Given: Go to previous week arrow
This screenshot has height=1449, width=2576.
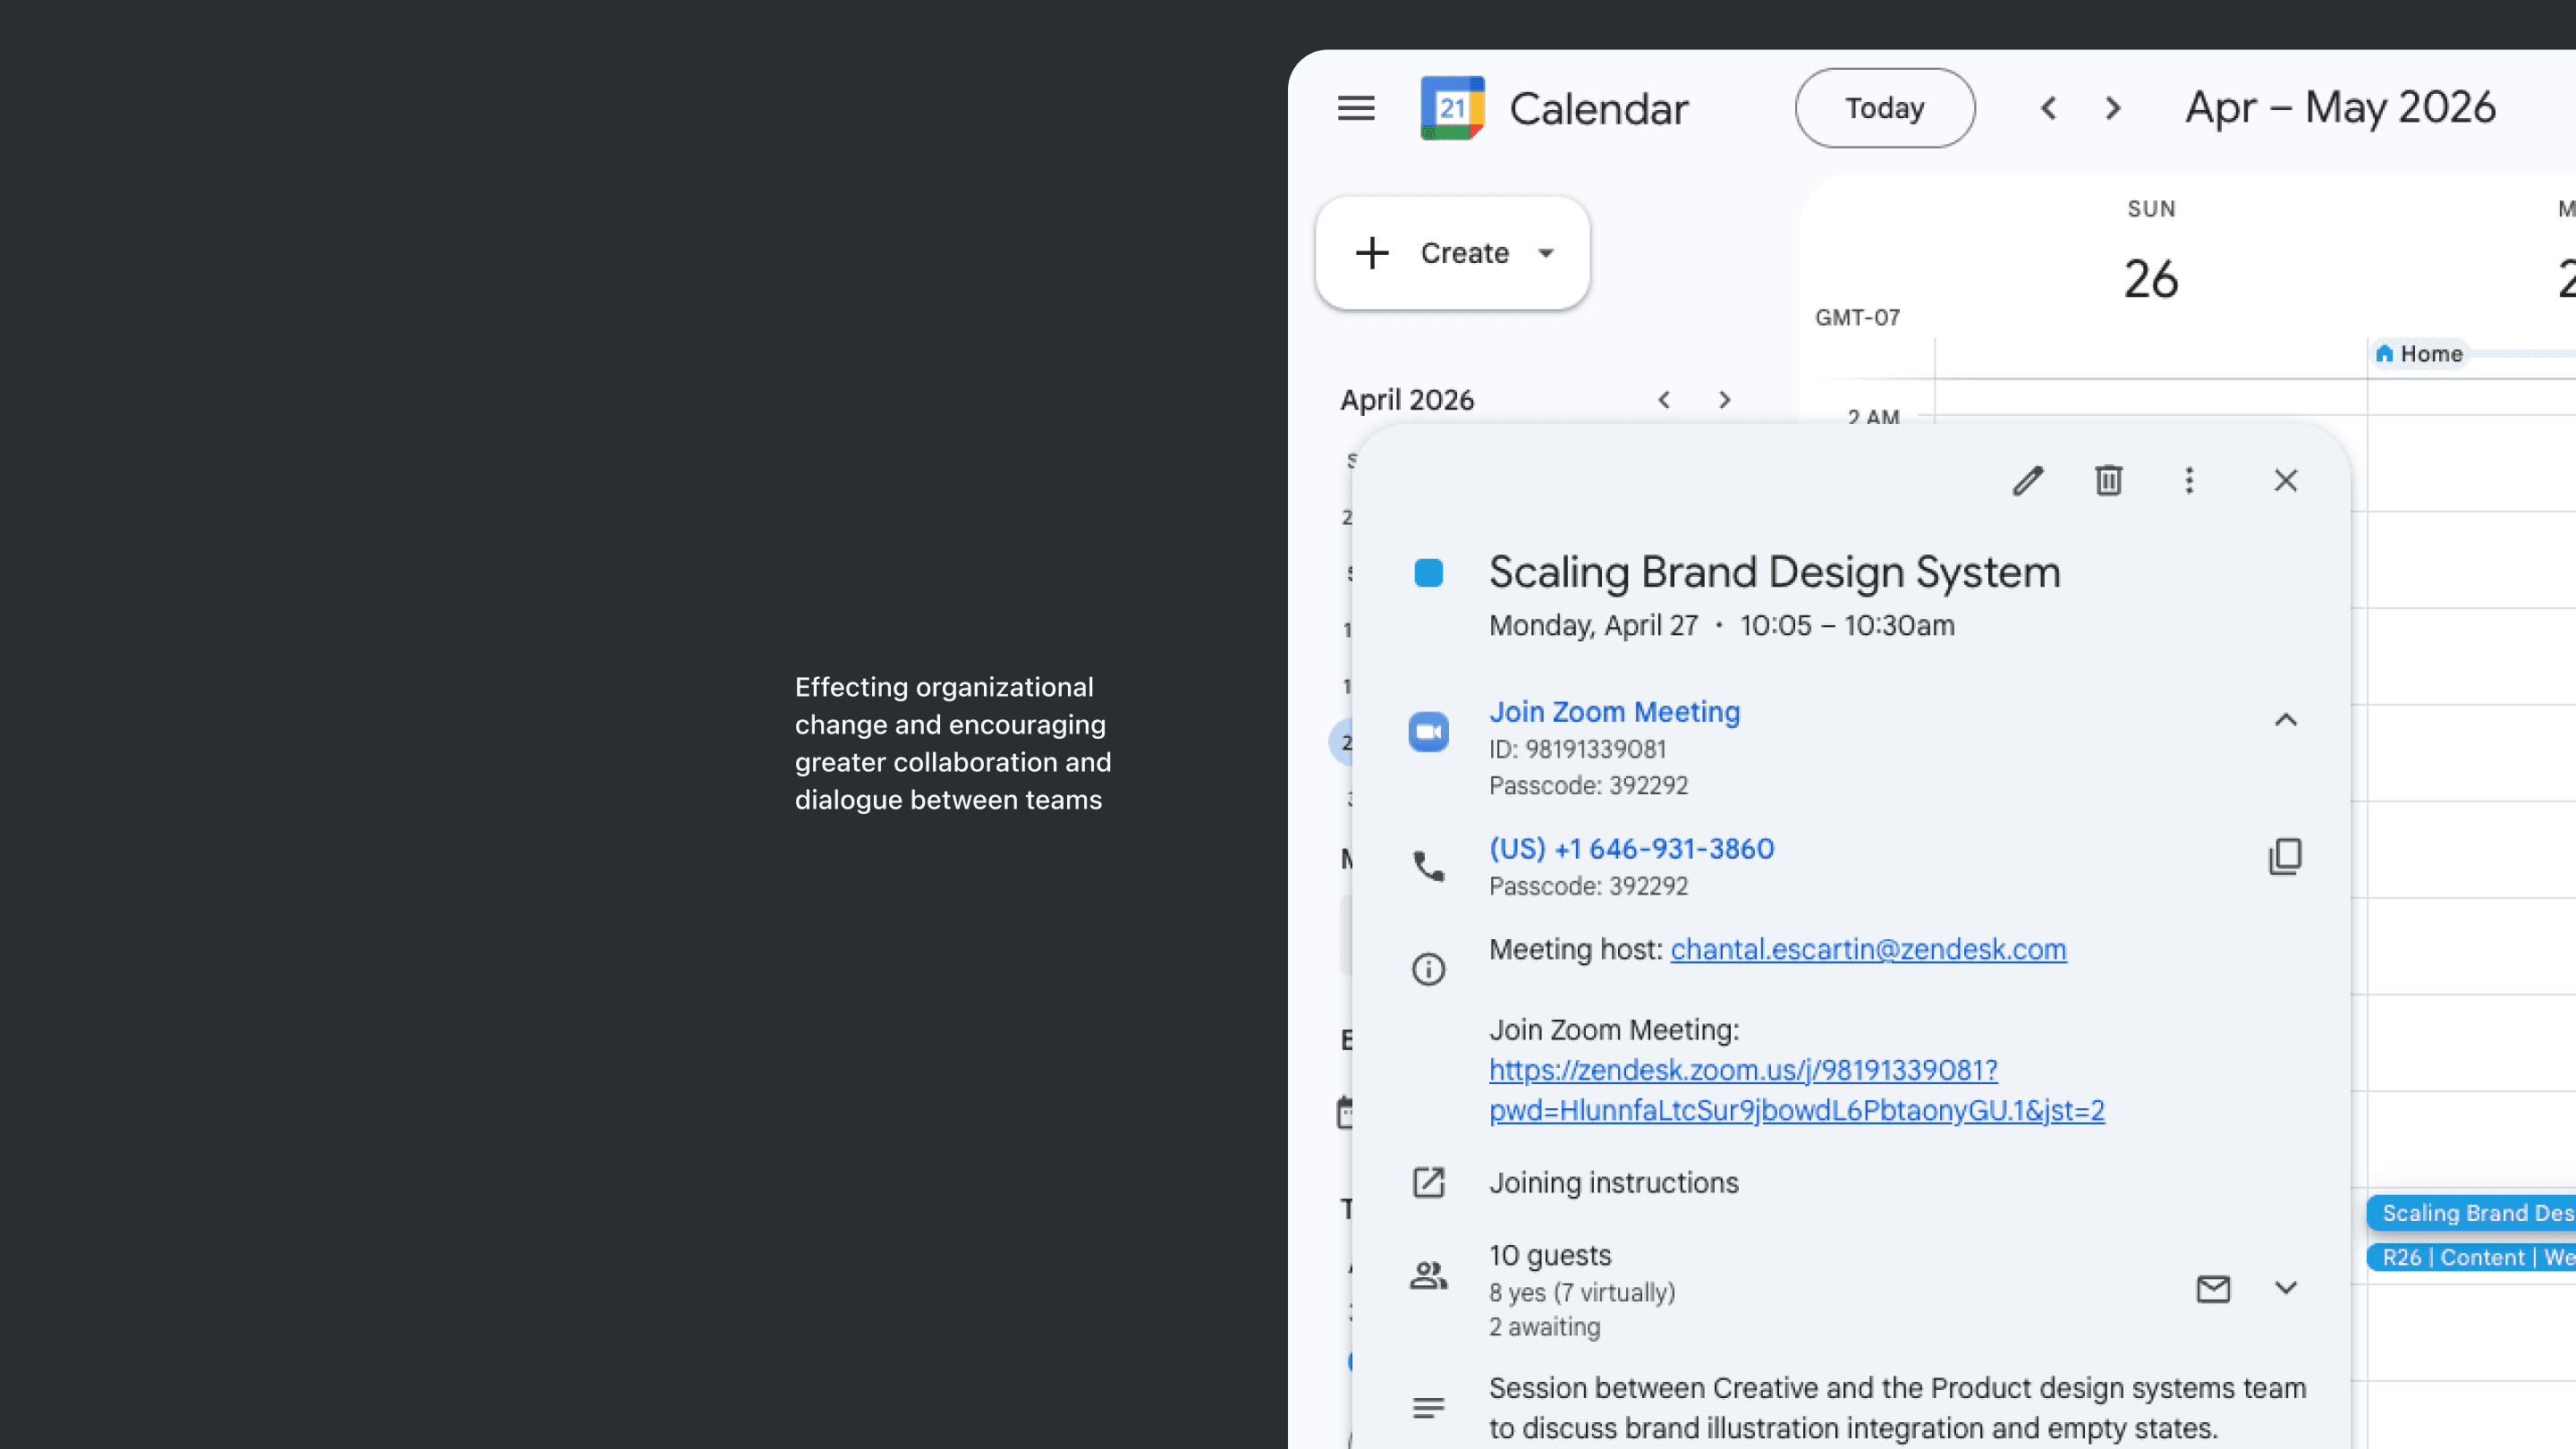Looking at the screenshot, I should (2048, 108).
